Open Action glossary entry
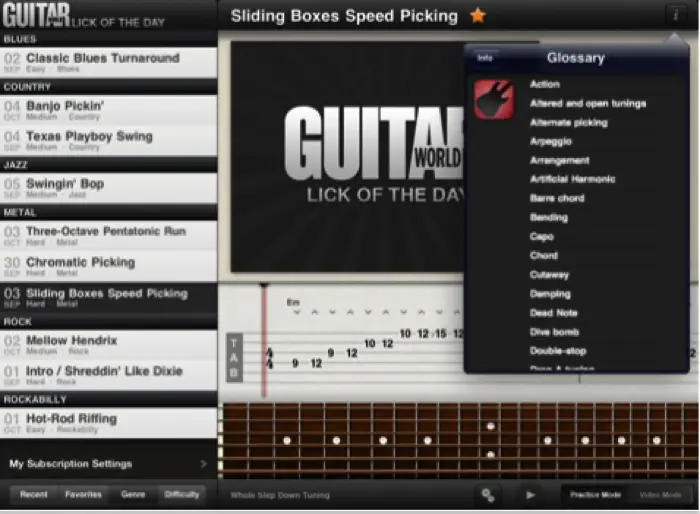The image size is (700, 514). (545, 84)
